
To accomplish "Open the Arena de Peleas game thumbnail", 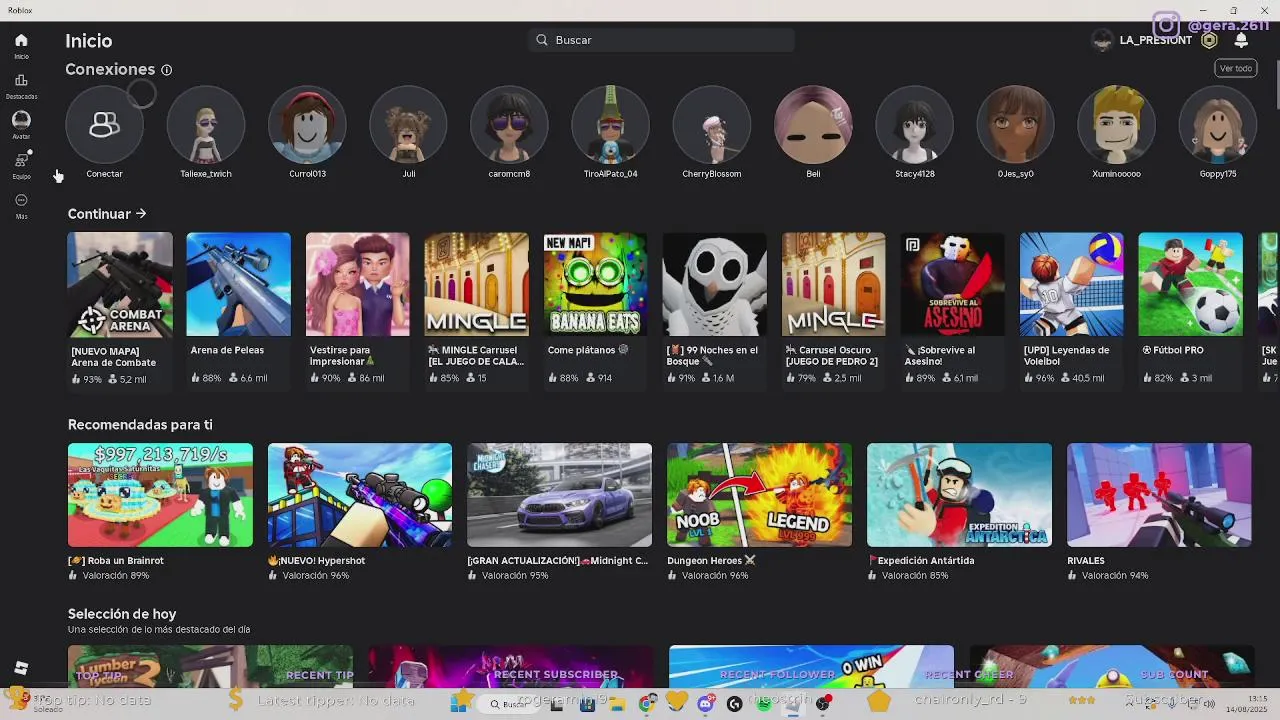I will point(239,284).
